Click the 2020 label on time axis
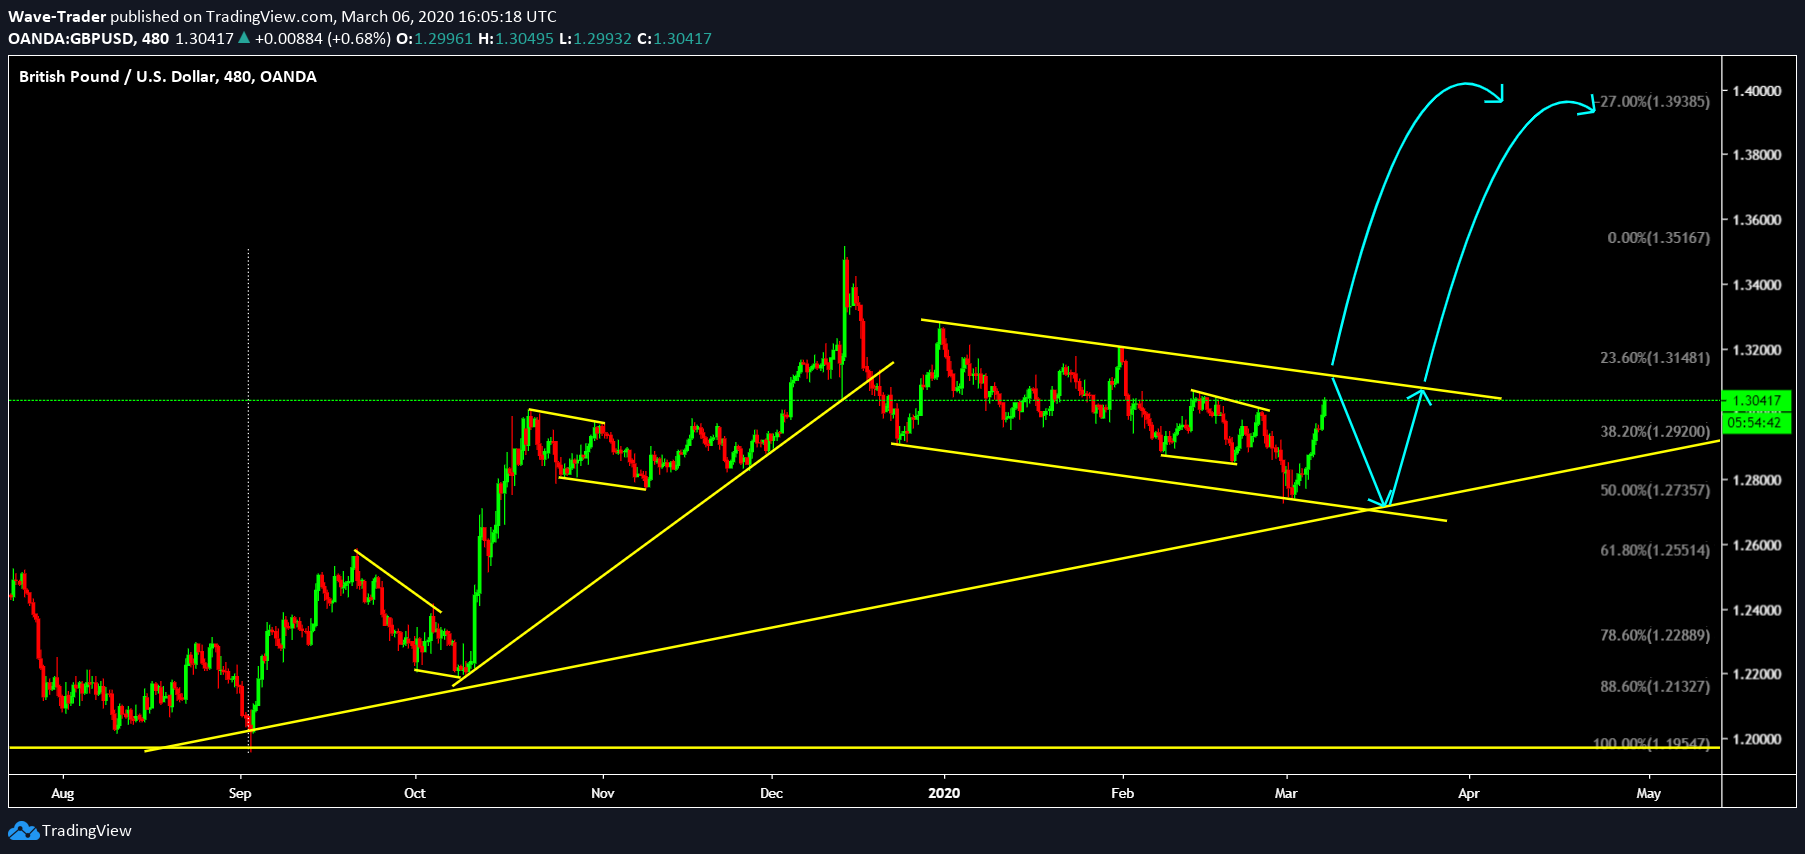The height and width of the screenshot is (854, 1805). coord(944,794)
